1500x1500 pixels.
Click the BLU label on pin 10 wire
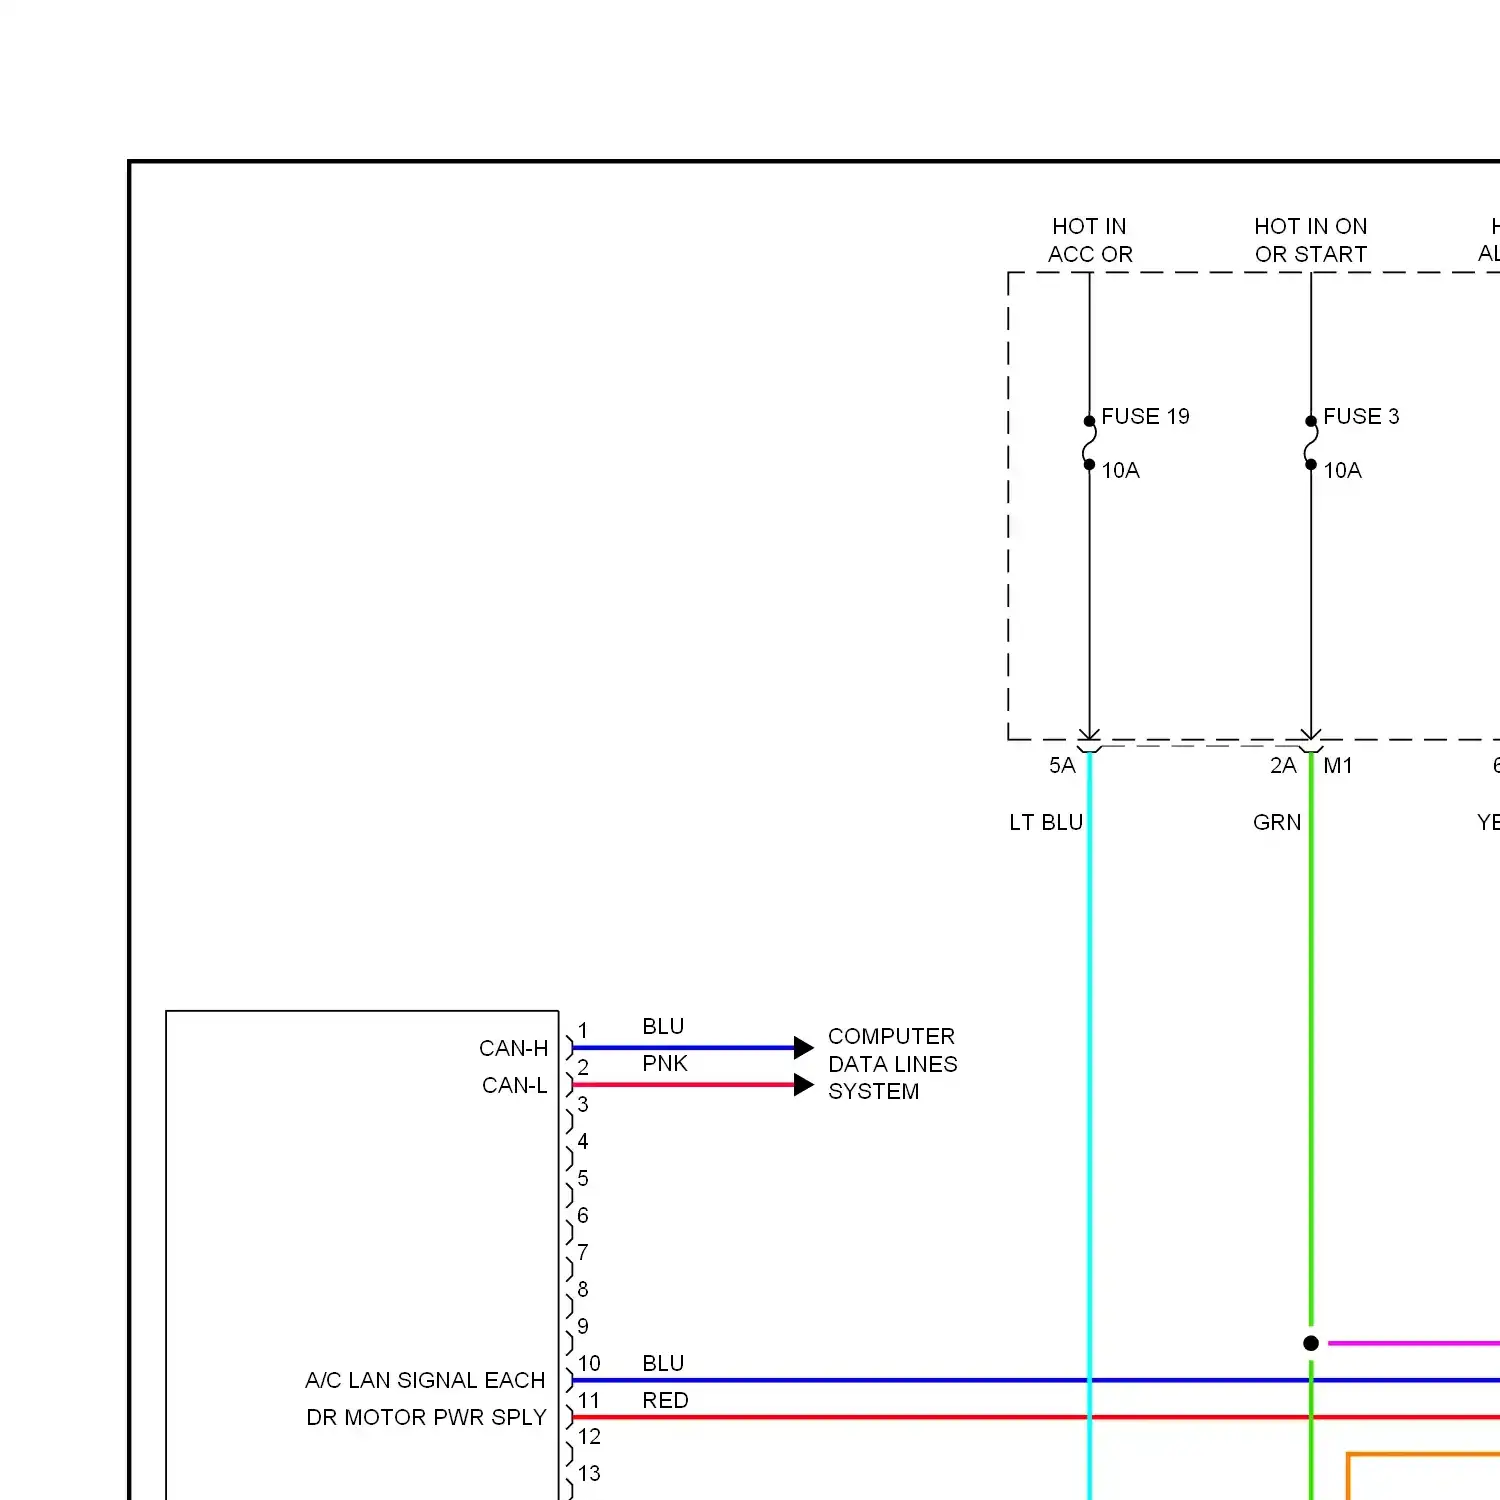(x=663, y=1363)
